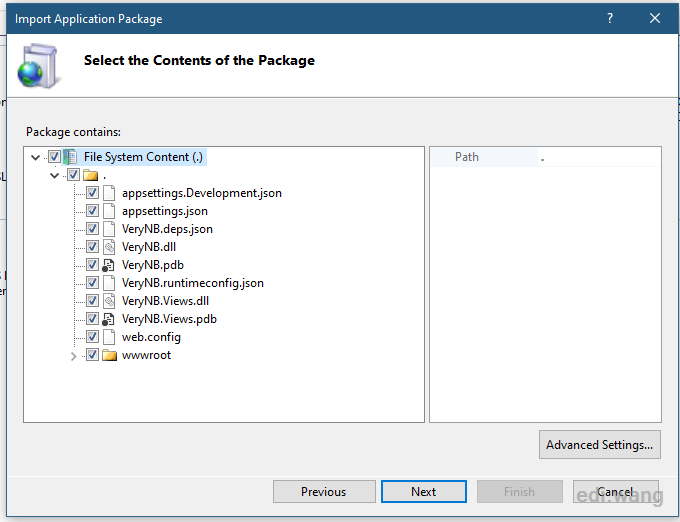Toggle the File System Content checkbox

tap(54, 157)
